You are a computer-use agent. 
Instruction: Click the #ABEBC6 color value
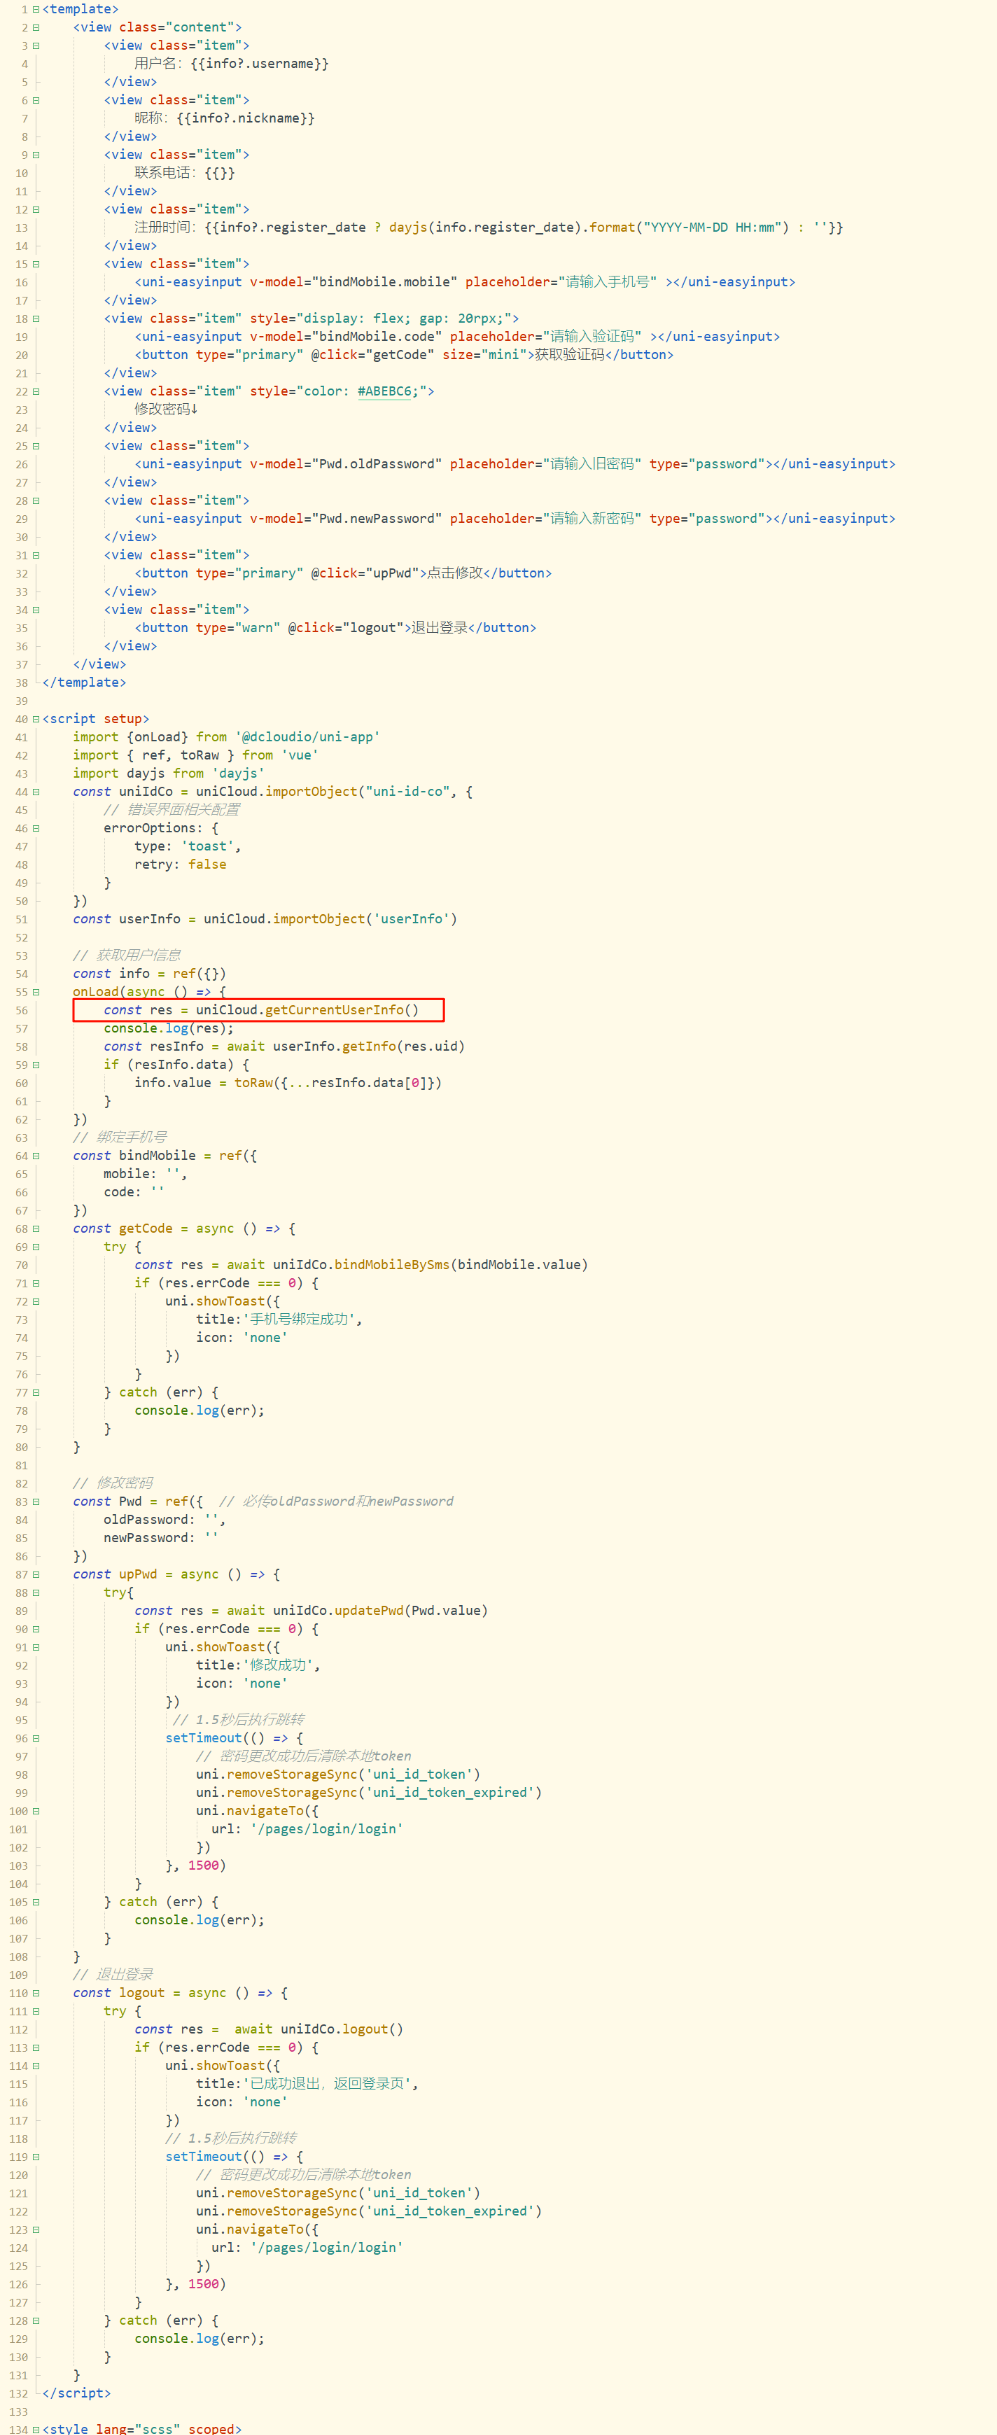click(x=384, y=391)
